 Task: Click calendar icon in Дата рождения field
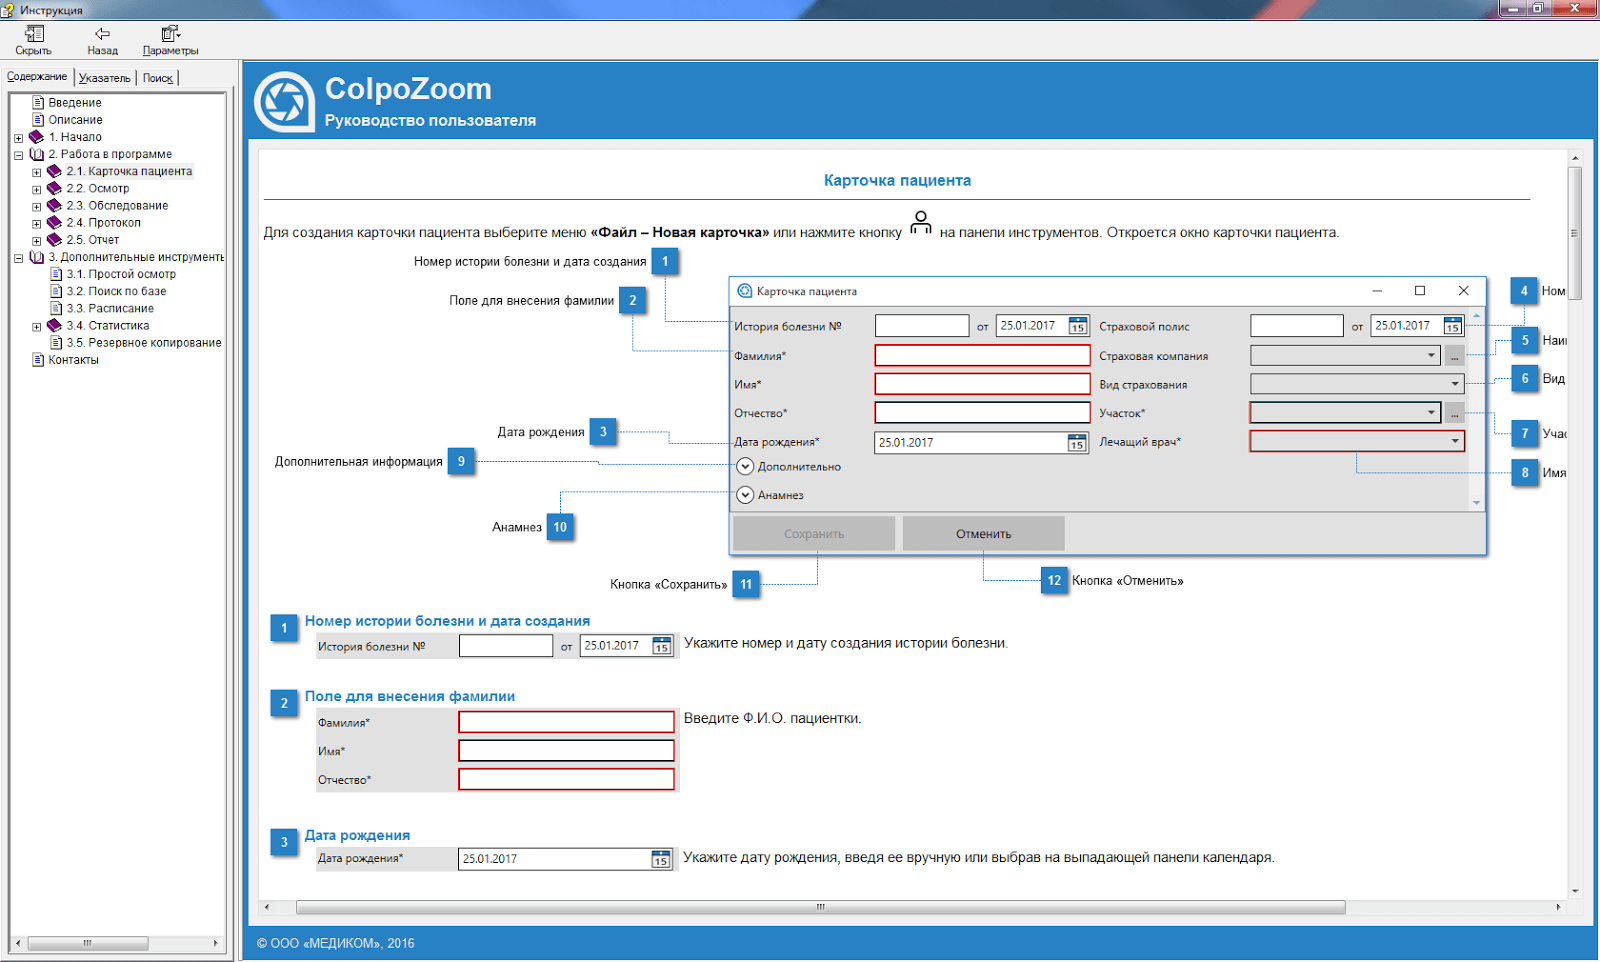(1077, 443)
